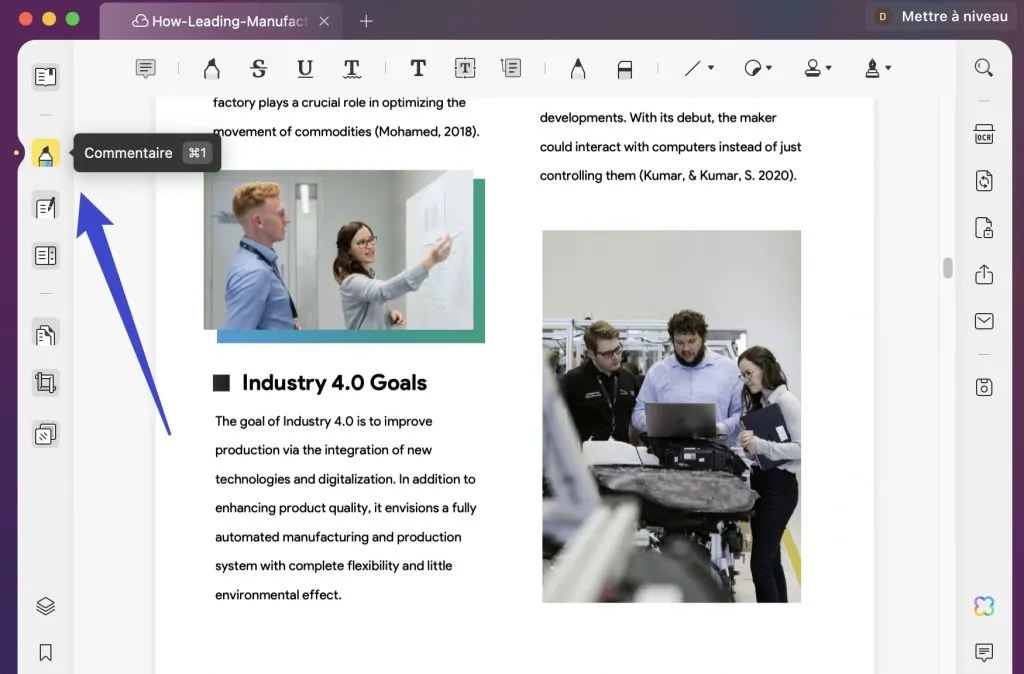Select the Commentaire highlighter sidebar icon
This screenshot has width=1024, height=674.
[45, 153]
